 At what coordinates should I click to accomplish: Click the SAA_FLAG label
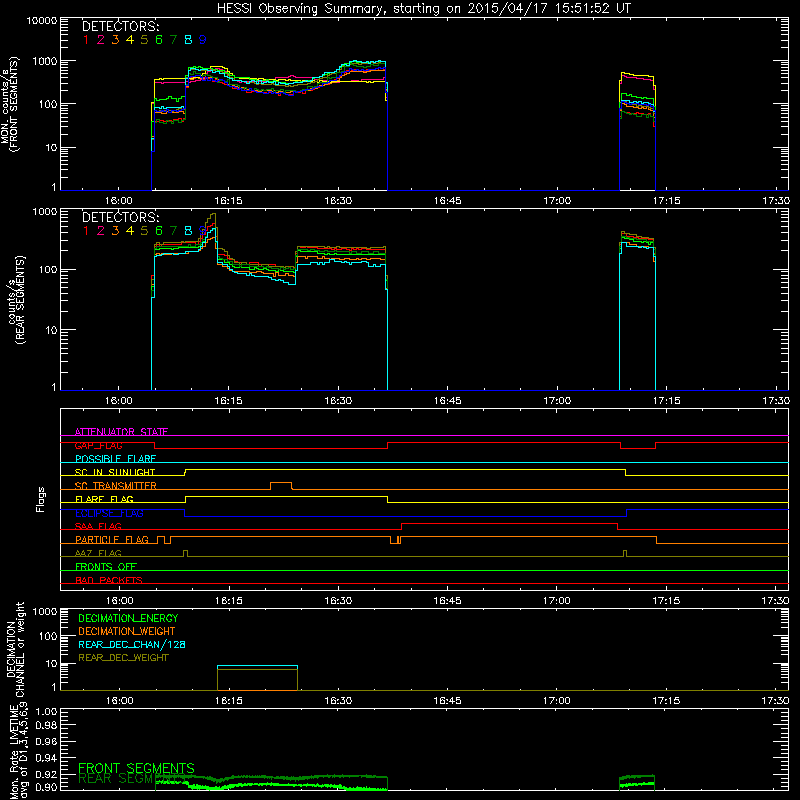tap(98, 526)
